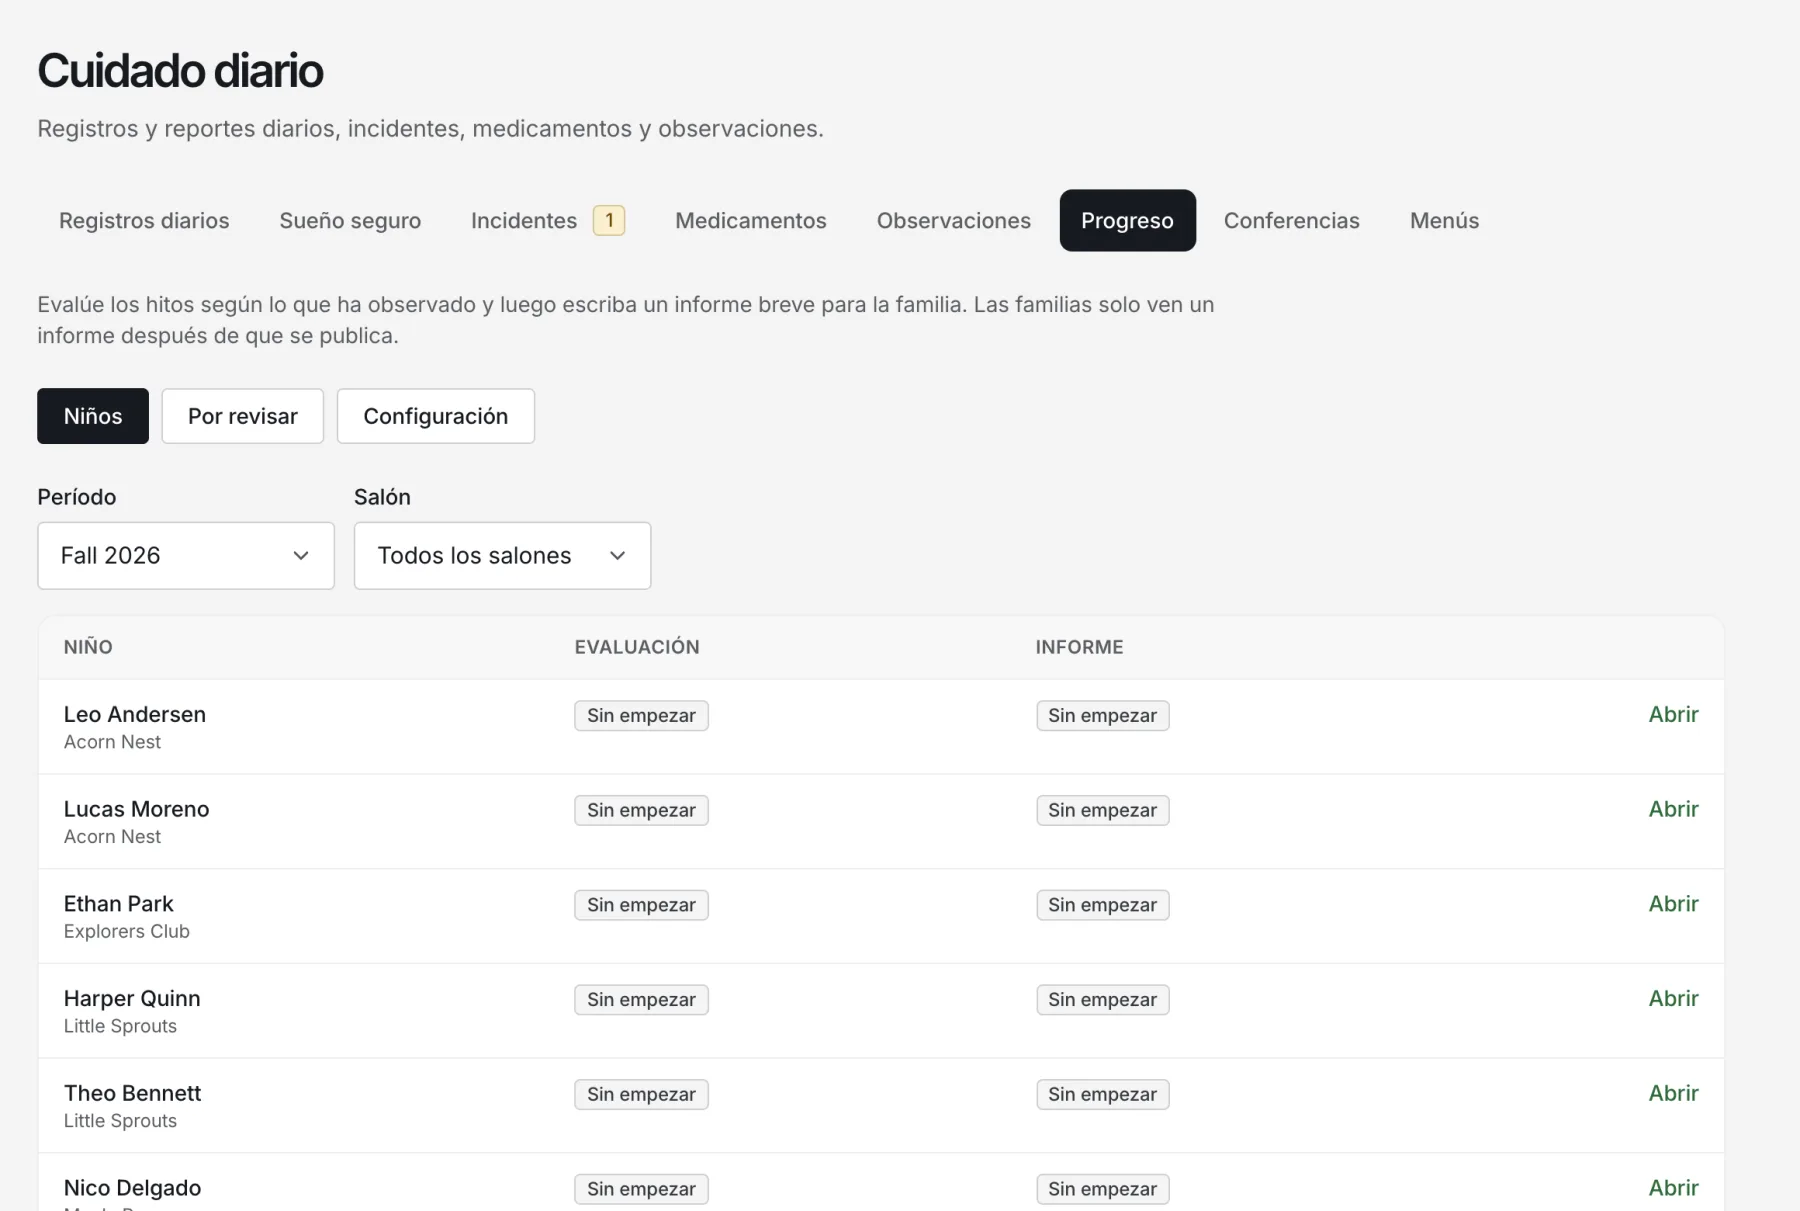Click Leo Andersen's Informe status badge
The width and height of the screenshot is (1800, 1211).
1102,716
